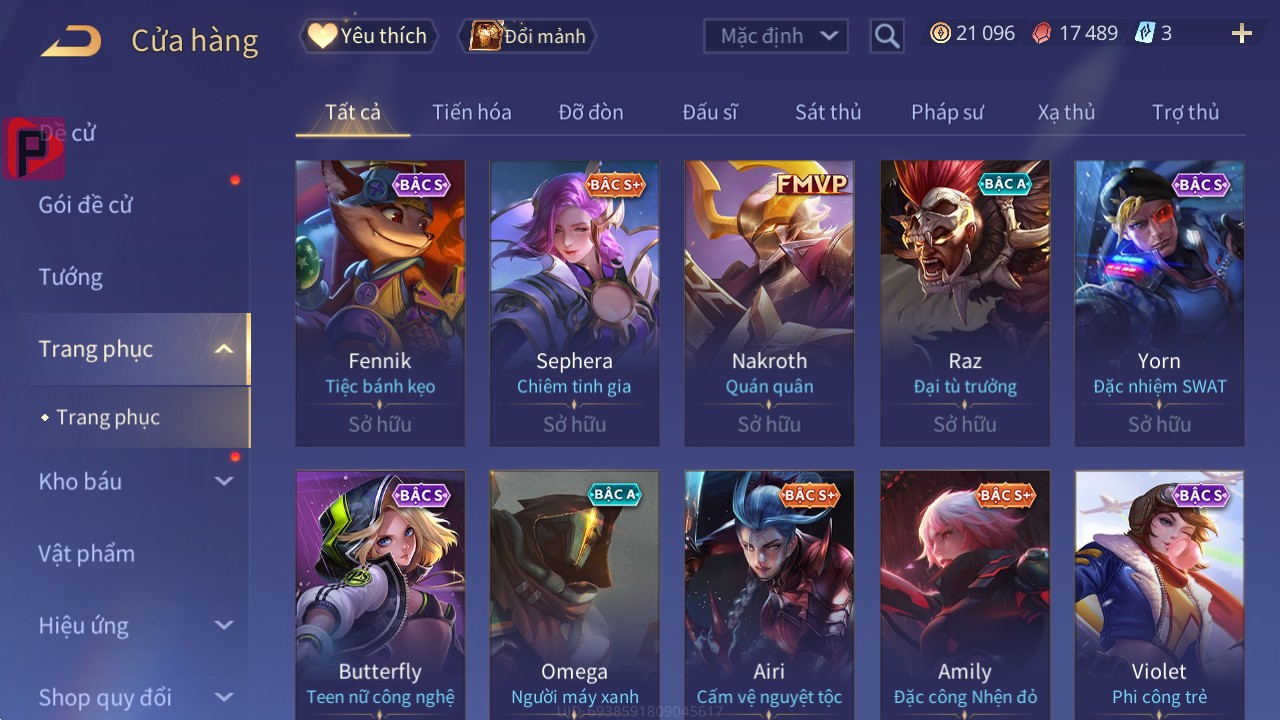The width and height of the screenshot is (1280, 720).
Task: Click the back arrow icon
Action: [71, 41]
